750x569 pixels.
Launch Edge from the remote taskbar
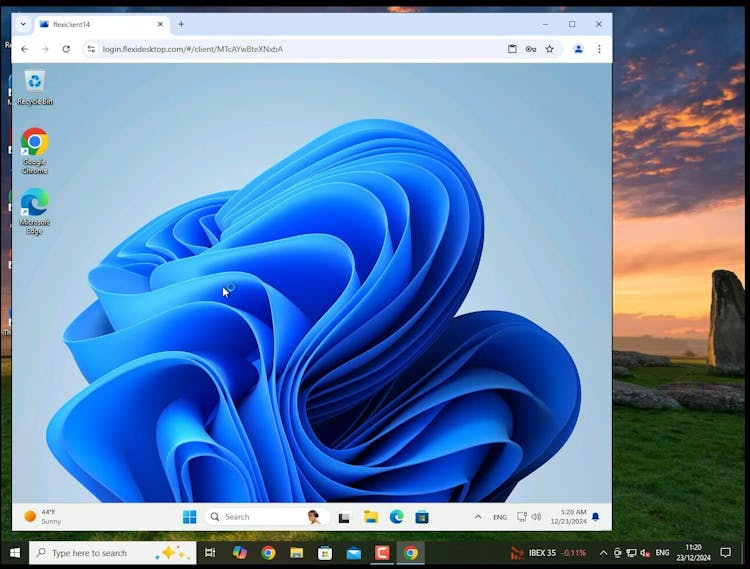click(396, 517)
